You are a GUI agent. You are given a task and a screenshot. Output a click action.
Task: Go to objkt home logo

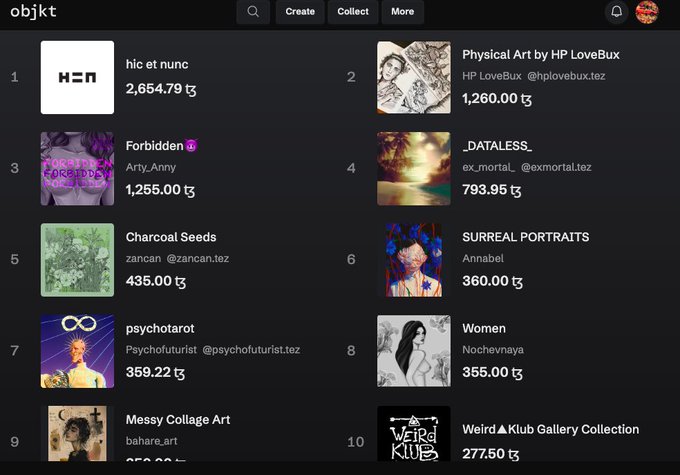point(33,11)
